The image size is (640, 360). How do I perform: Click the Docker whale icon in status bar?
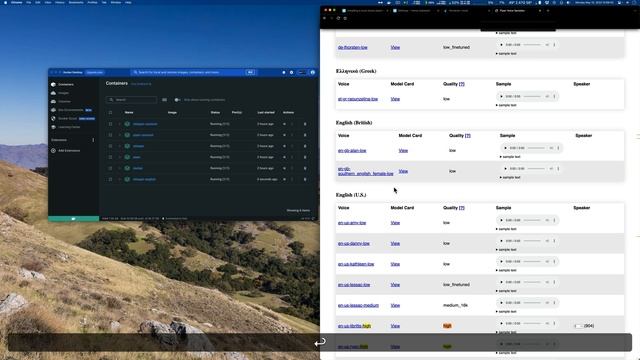73,219
